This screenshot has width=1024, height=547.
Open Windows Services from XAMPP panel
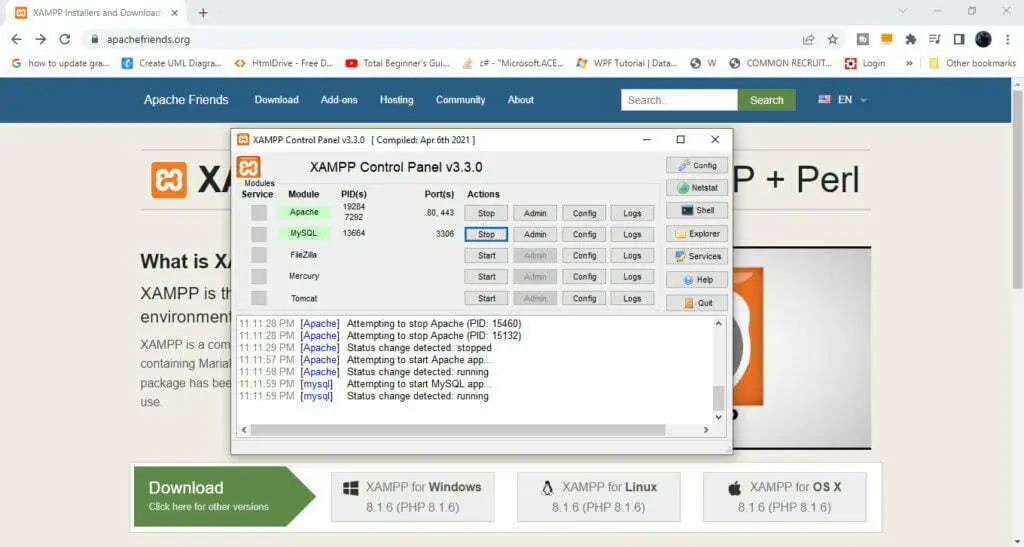pyautogui.click(x=697, y=257)
